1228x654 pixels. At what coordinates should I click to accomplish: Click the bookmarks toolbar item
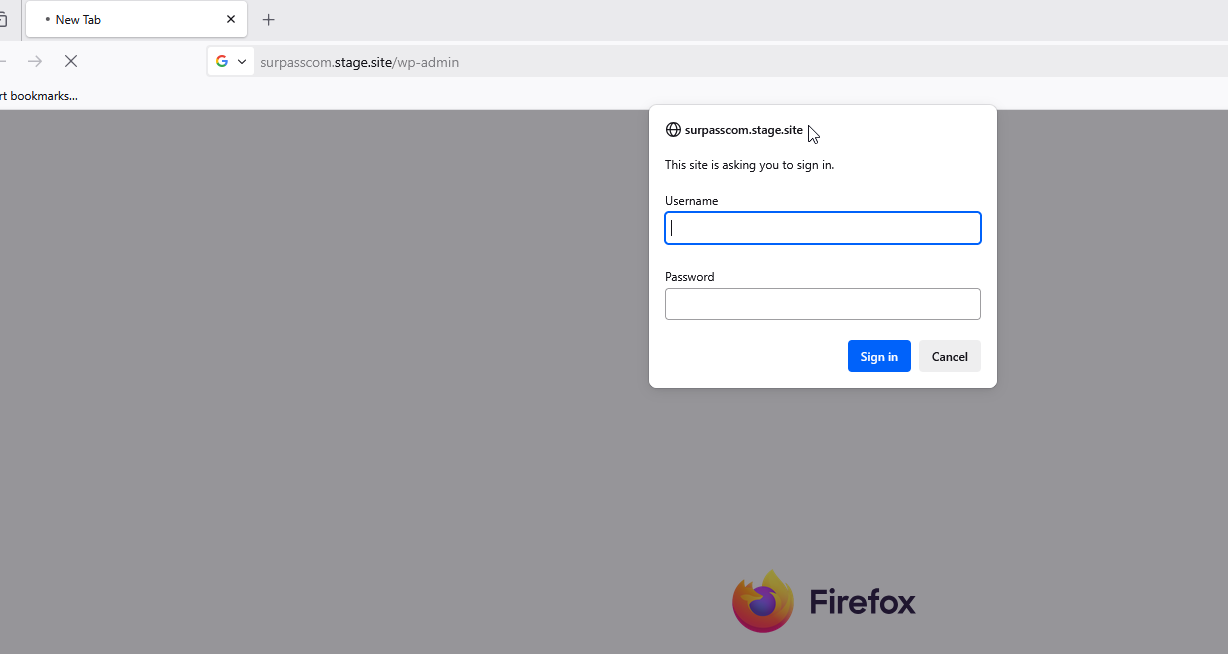39,96
